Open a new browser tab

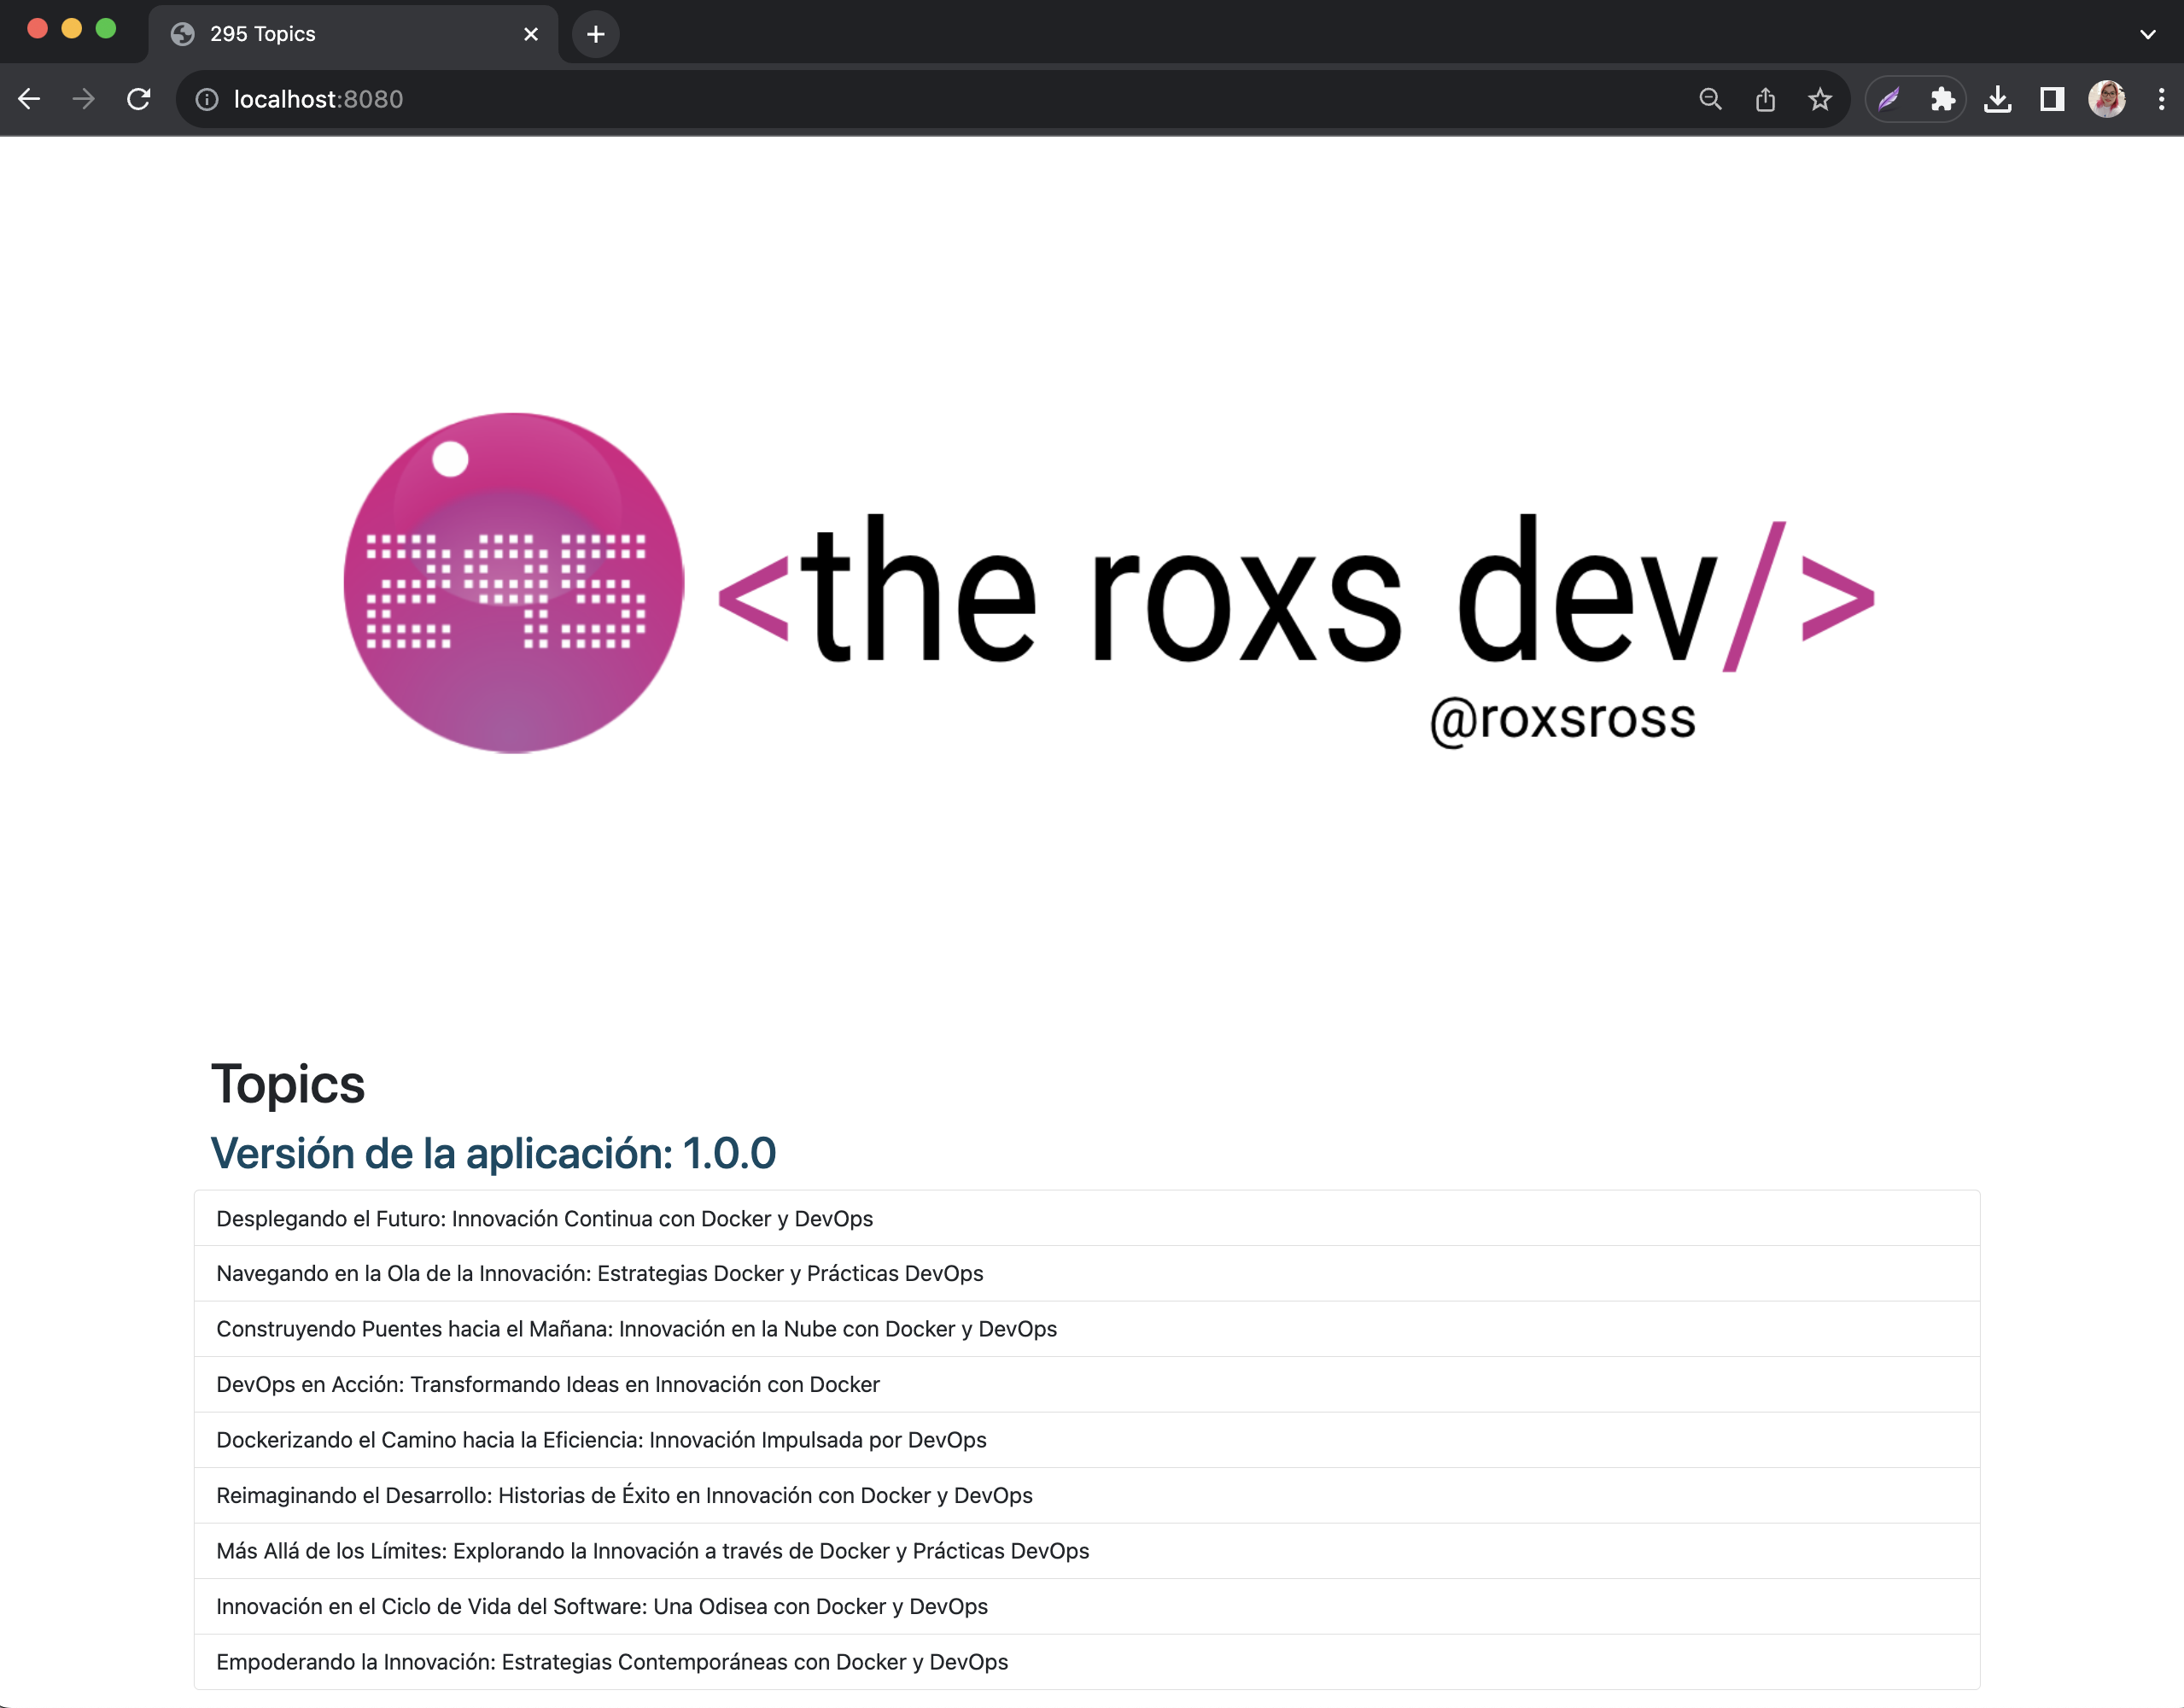596,35
